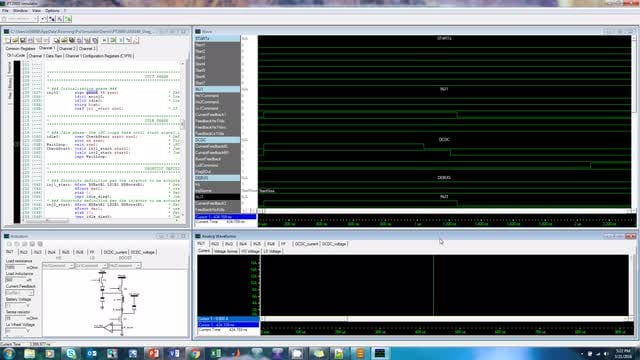Click the first icon in Actuators toolbar
This screenshot has width=640, height=360.
pyautogui.click(x=9, y=244)
